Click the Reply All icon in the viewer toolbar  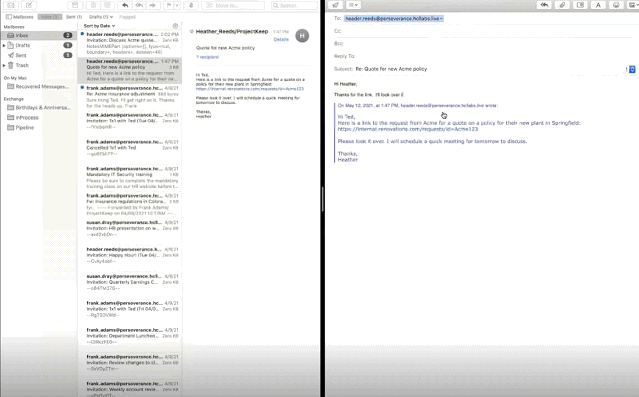[139, 5]
